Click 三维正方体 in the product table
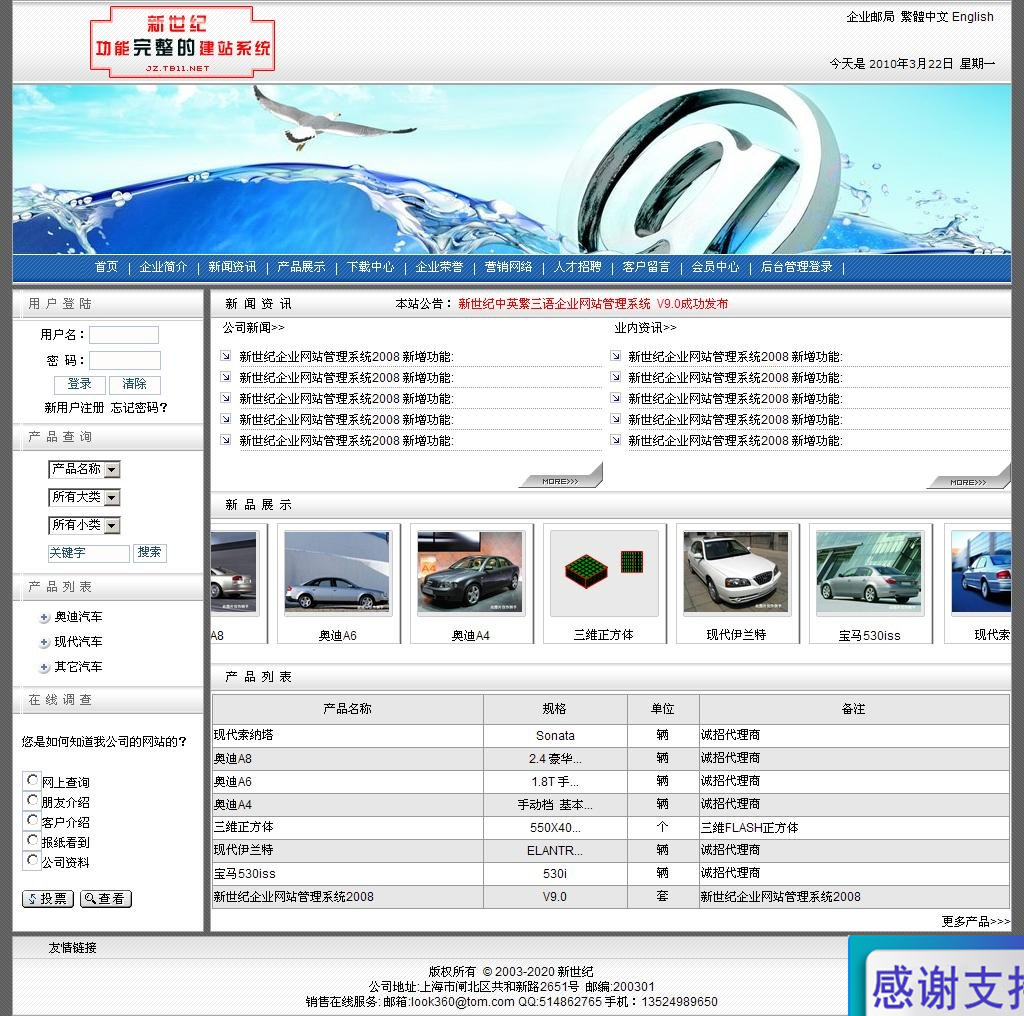Screen dimensions: 1024x1016 (x=244, y=827)
